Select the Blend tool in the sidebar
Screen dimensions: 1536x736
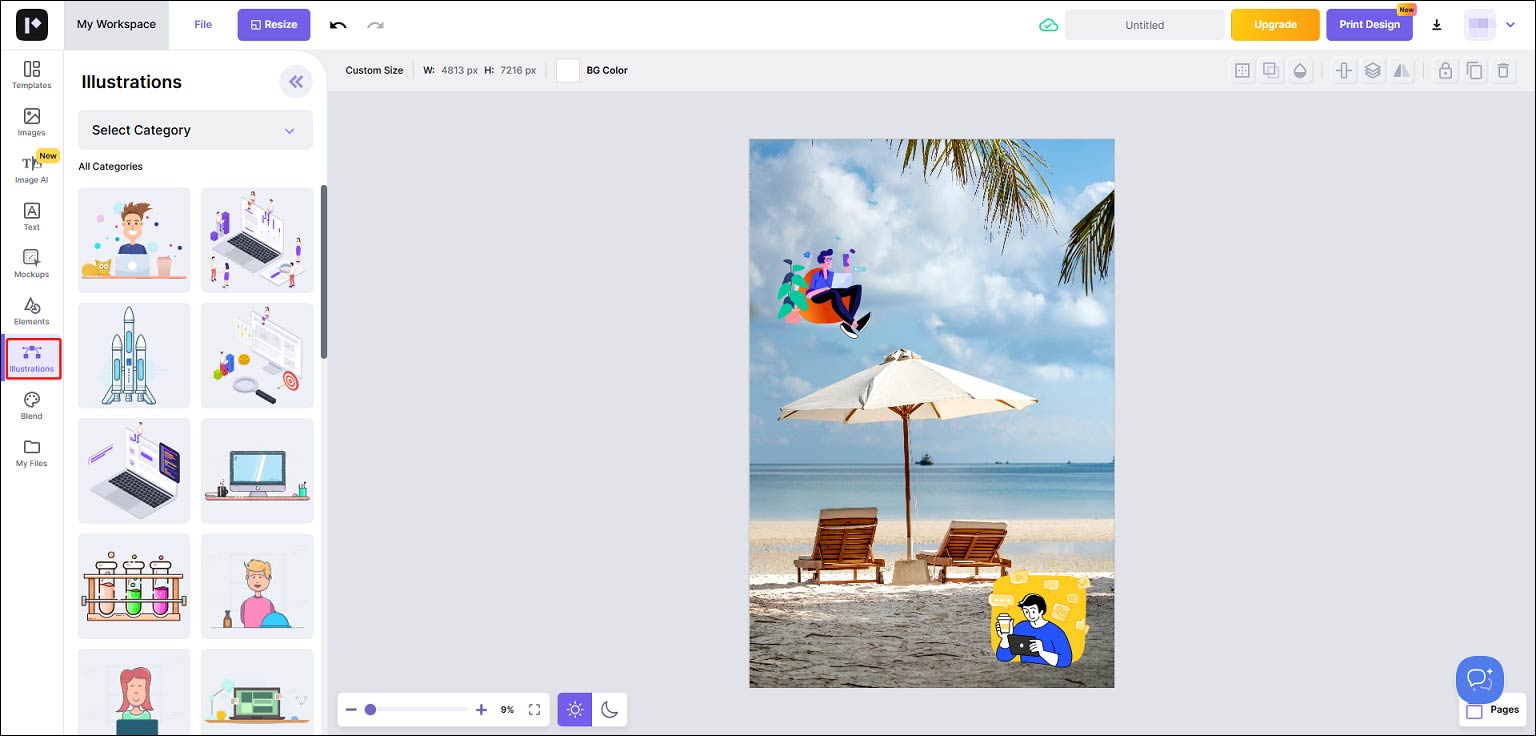click(x=31, y=404)
